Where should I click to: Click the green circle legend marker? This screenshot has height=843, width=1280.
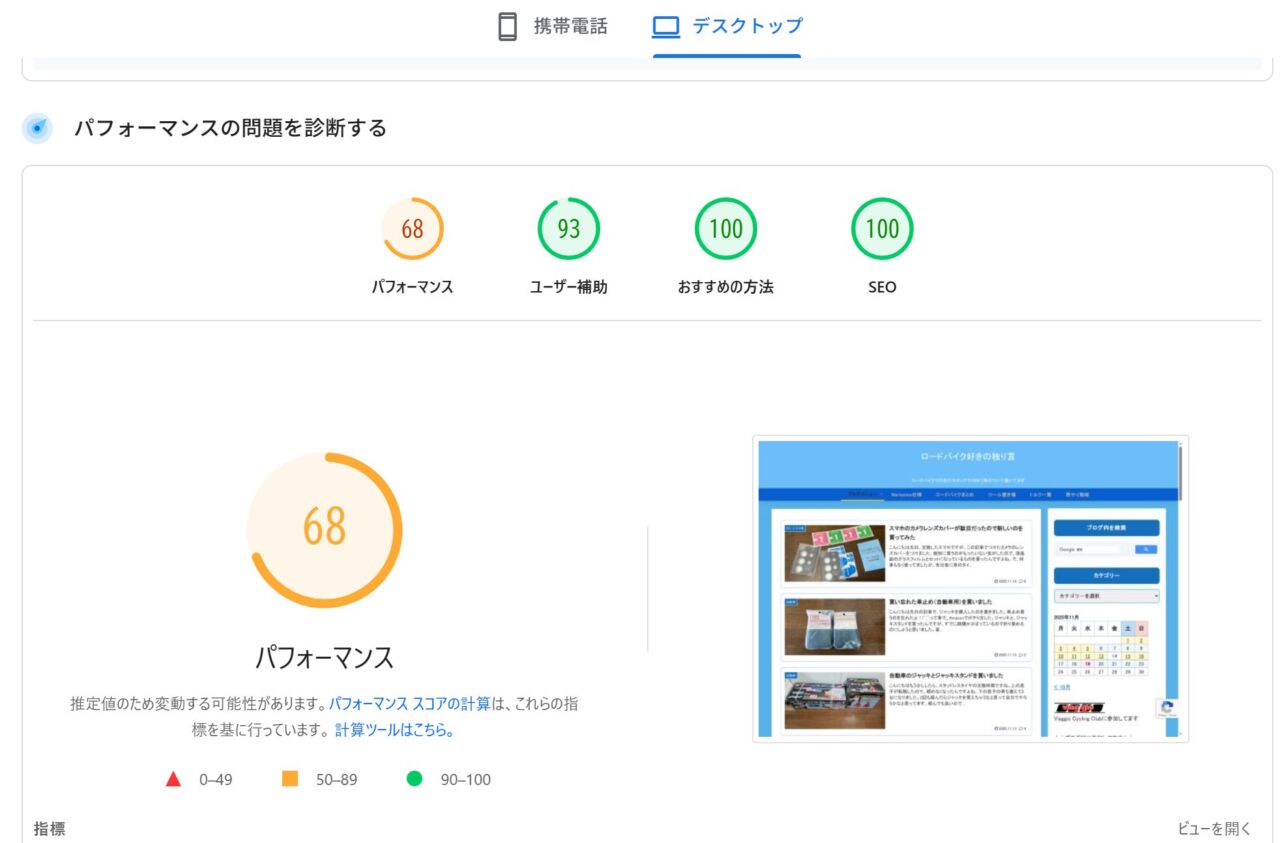(414, 779)
